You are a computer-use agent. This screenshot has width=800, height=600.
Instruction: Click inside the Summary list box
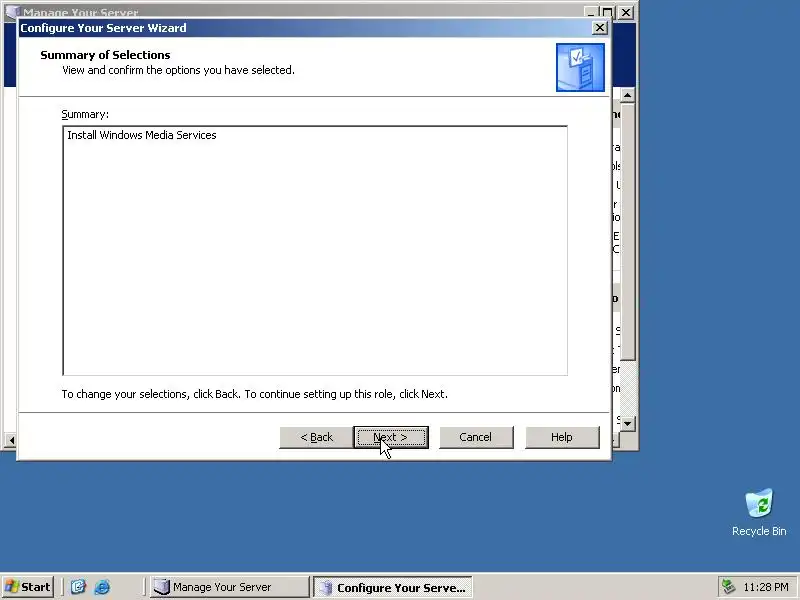click(x=315, y=250)
